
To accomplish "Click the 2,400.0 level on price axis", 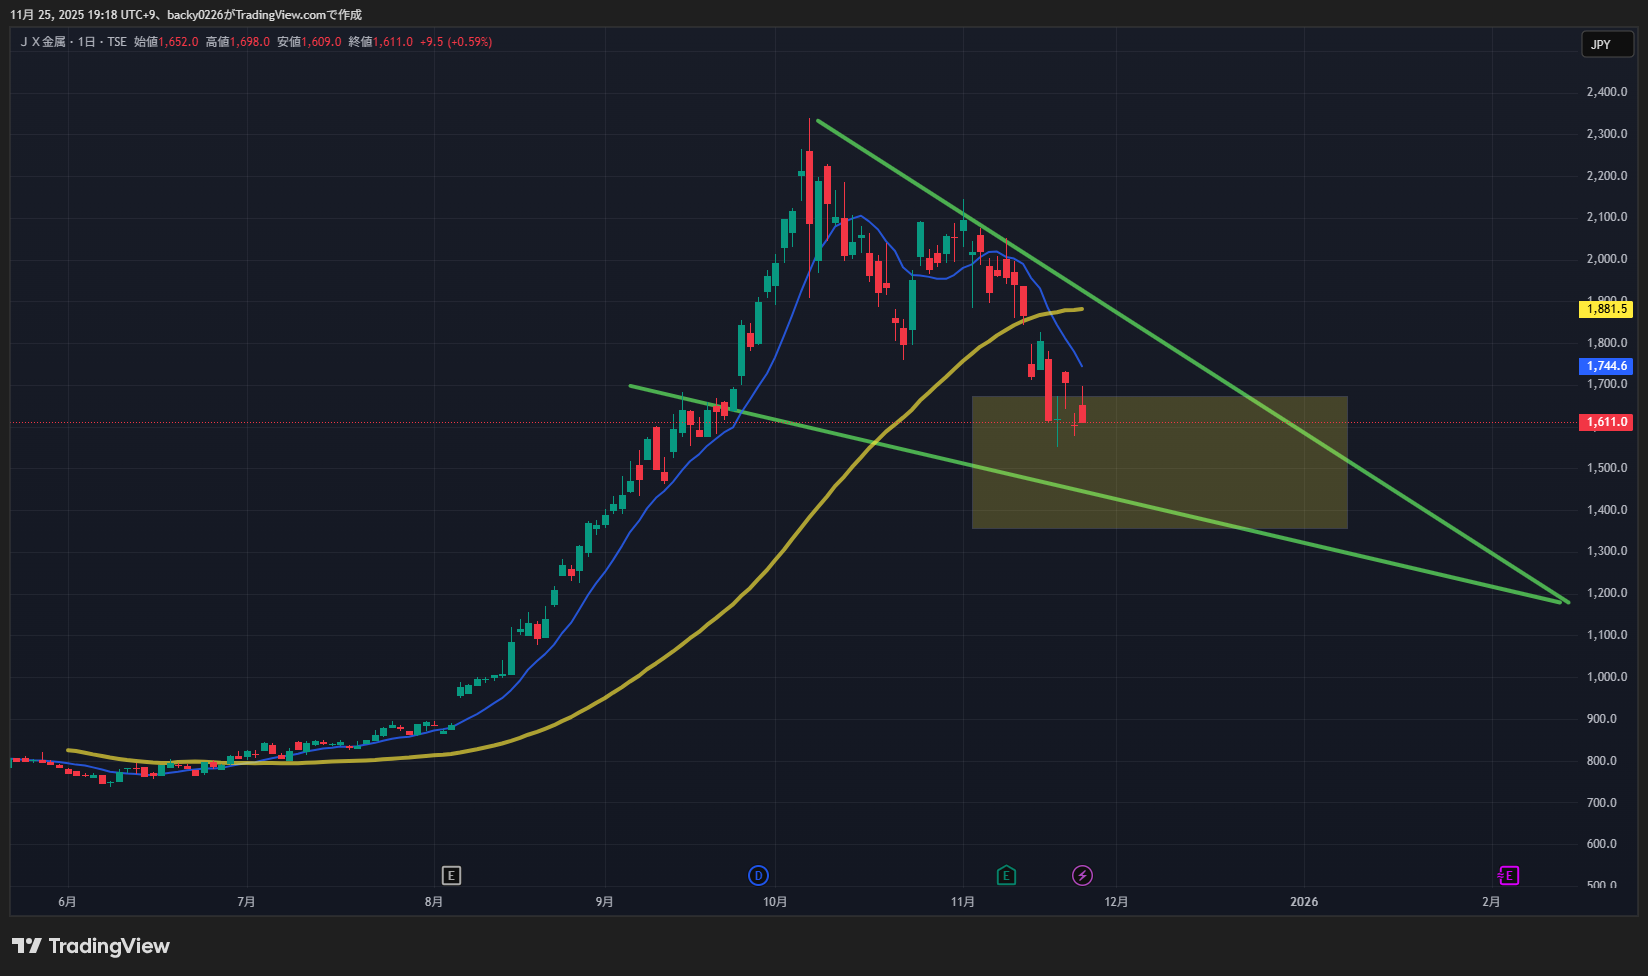I will 1606,92.
